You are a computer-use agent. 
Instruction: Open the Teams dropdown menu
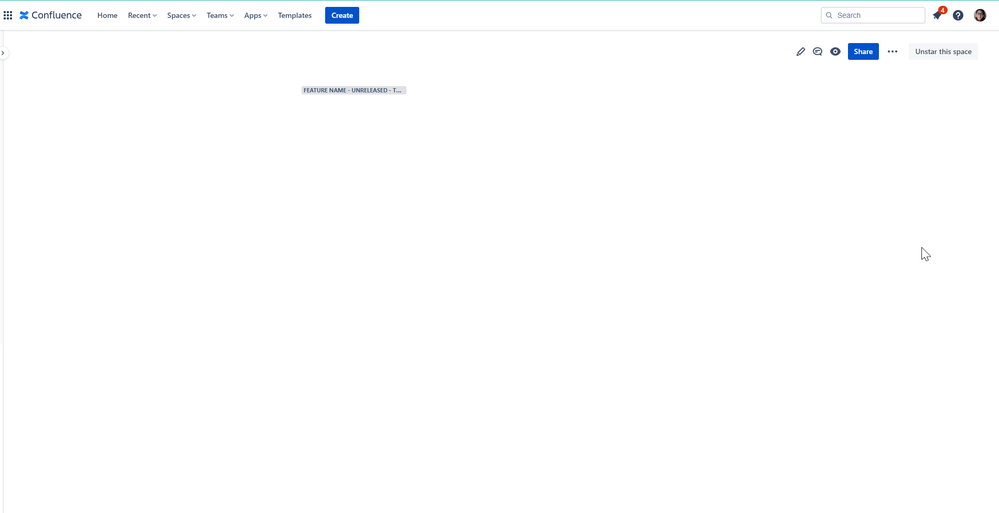click(220, 15)
